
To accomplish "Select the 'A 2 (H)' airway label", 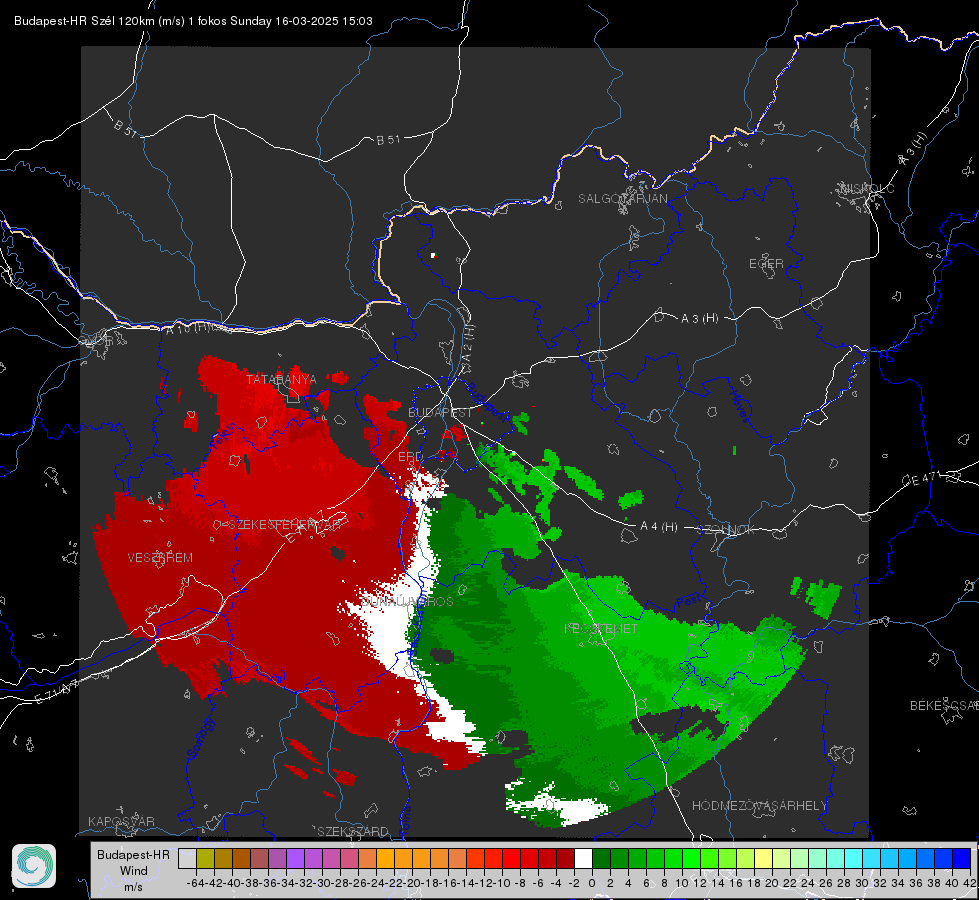I will [x=467, y=343].
